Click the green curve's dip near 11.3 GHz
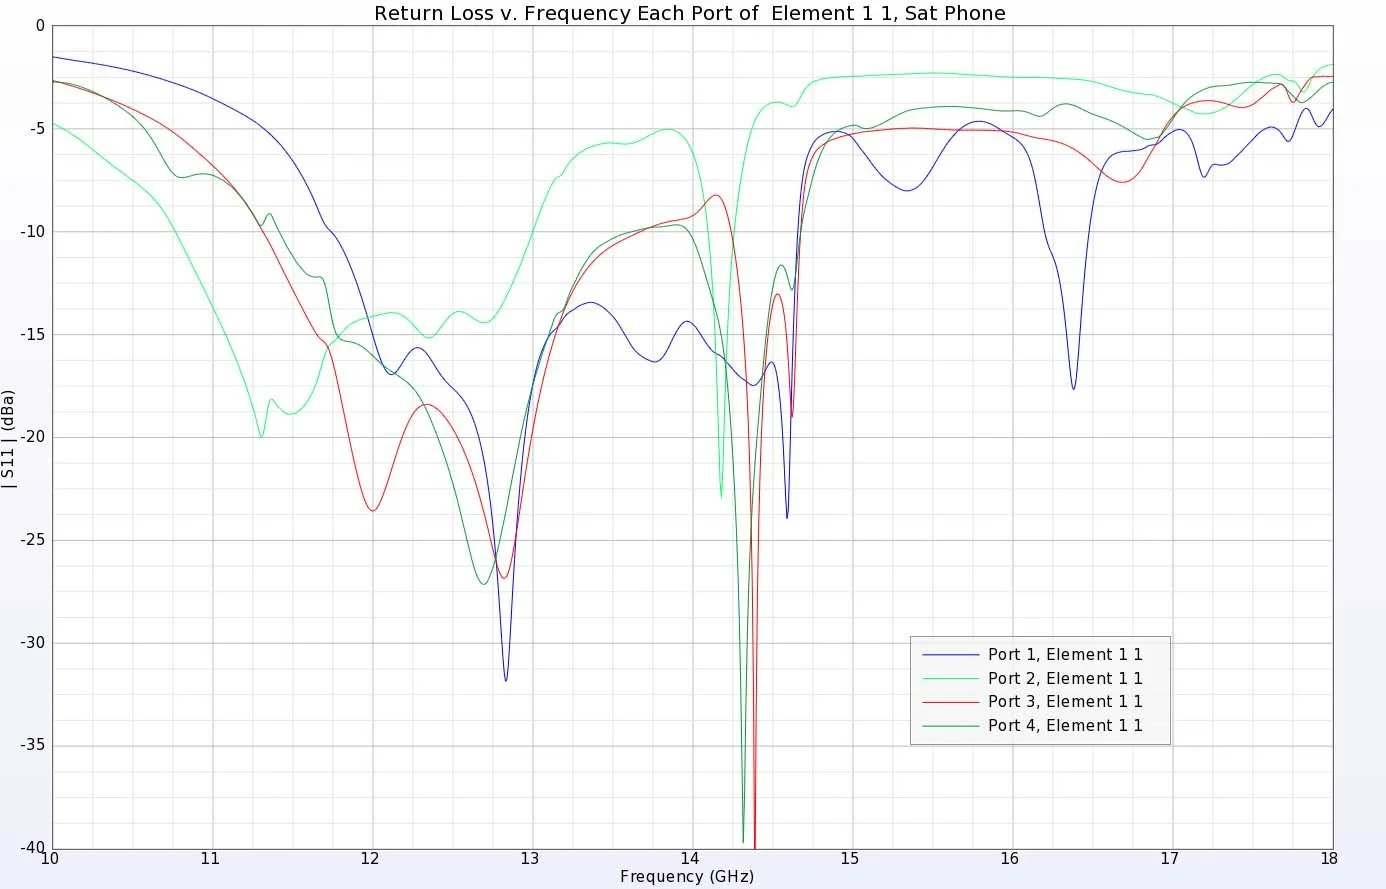 point(262,436)
